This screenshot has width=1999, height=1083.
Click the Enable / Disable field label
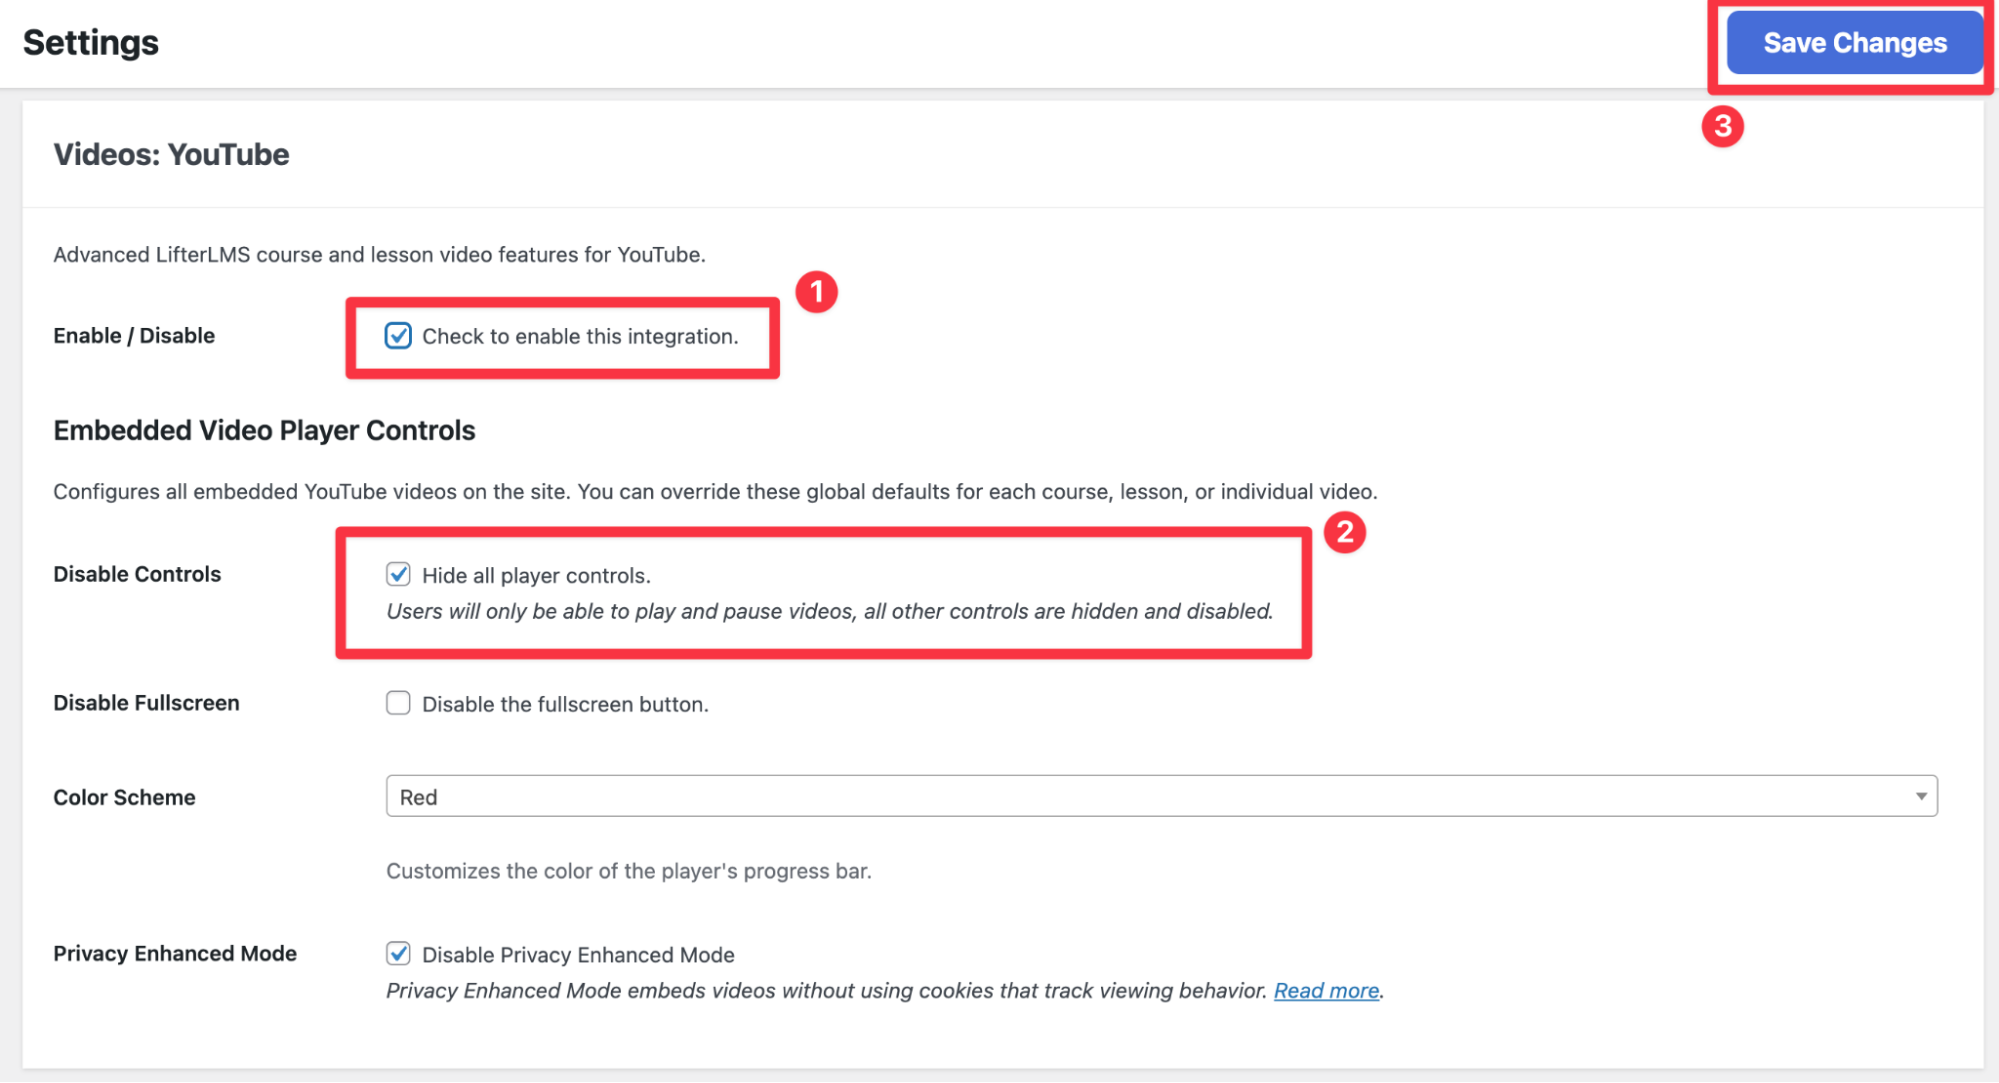coord(134,336)
